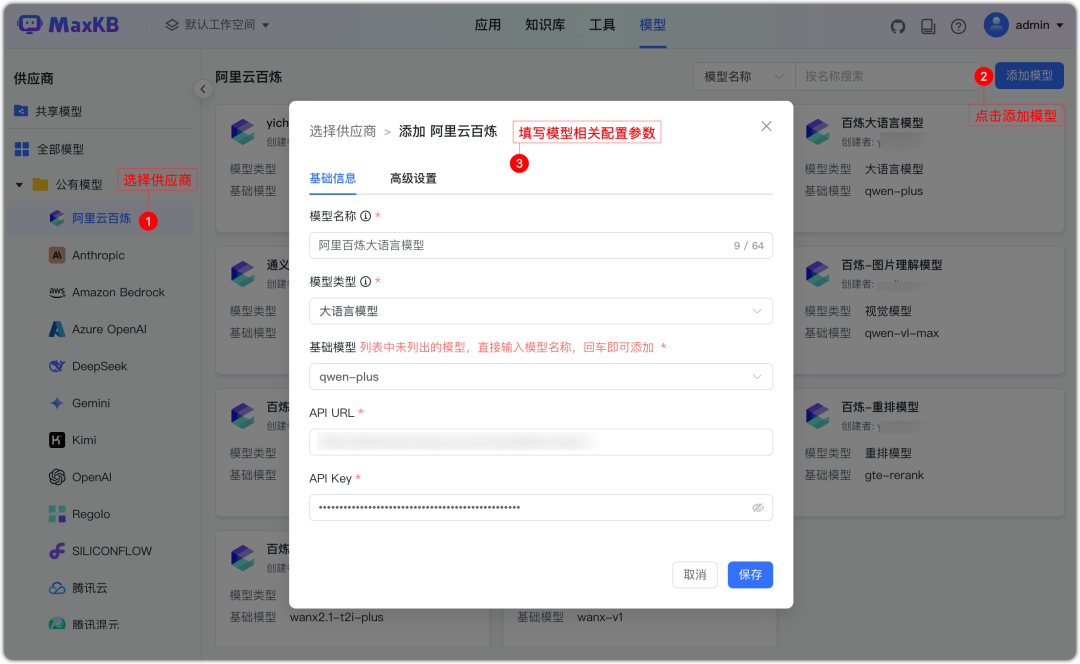Viewport: 1080px width, 664px height.
Task: Click the 公有模型 folder icon
Action: pyautogui.click(x=41, y=184)
